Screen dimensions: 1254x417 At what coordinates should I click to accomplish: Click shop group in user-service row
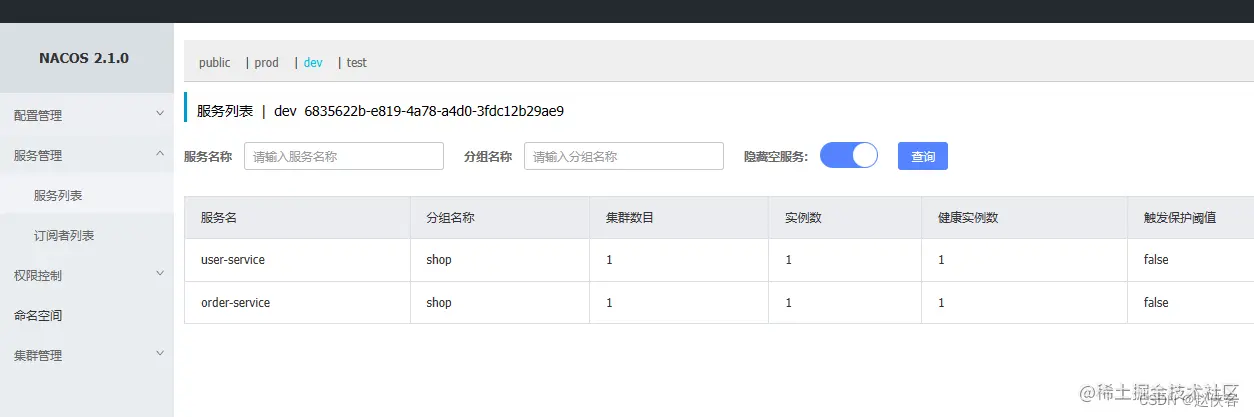point(439,260)
